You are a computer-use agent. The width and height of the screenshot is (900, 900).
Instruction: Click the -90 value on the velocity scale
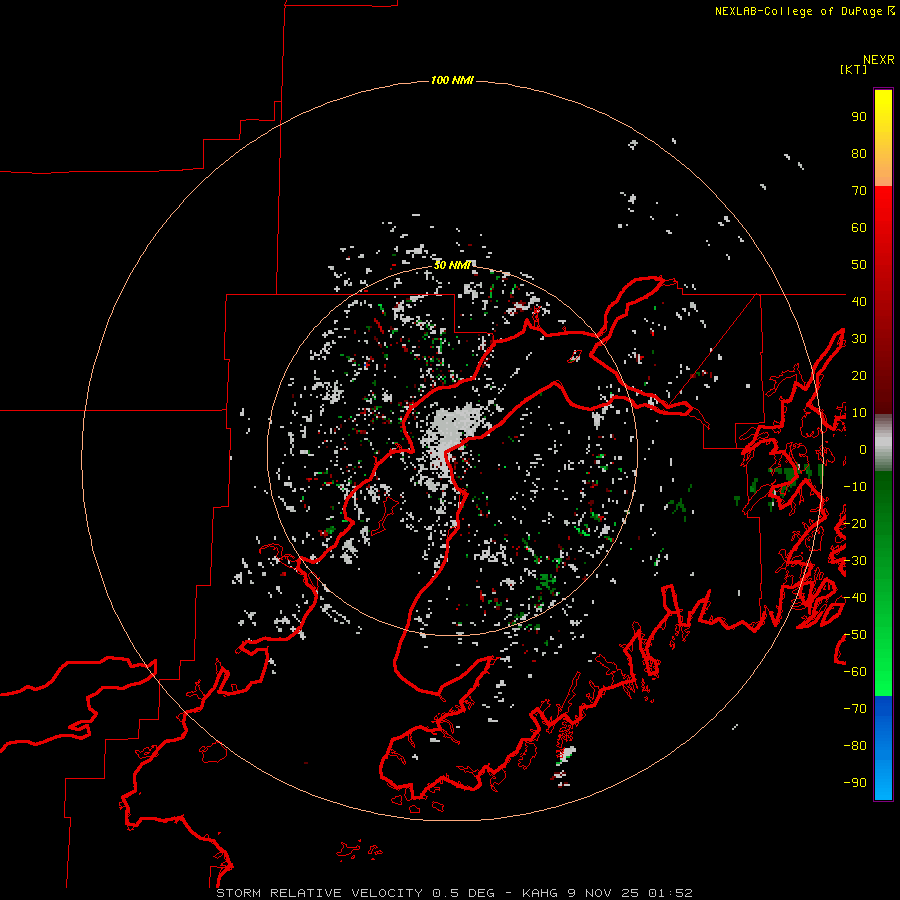click(855, 783)
